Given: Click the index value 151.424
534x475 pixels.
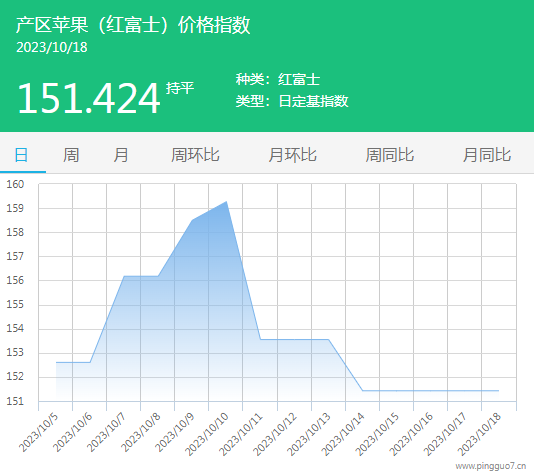Looking at the screenshot, I should point(89,98).
